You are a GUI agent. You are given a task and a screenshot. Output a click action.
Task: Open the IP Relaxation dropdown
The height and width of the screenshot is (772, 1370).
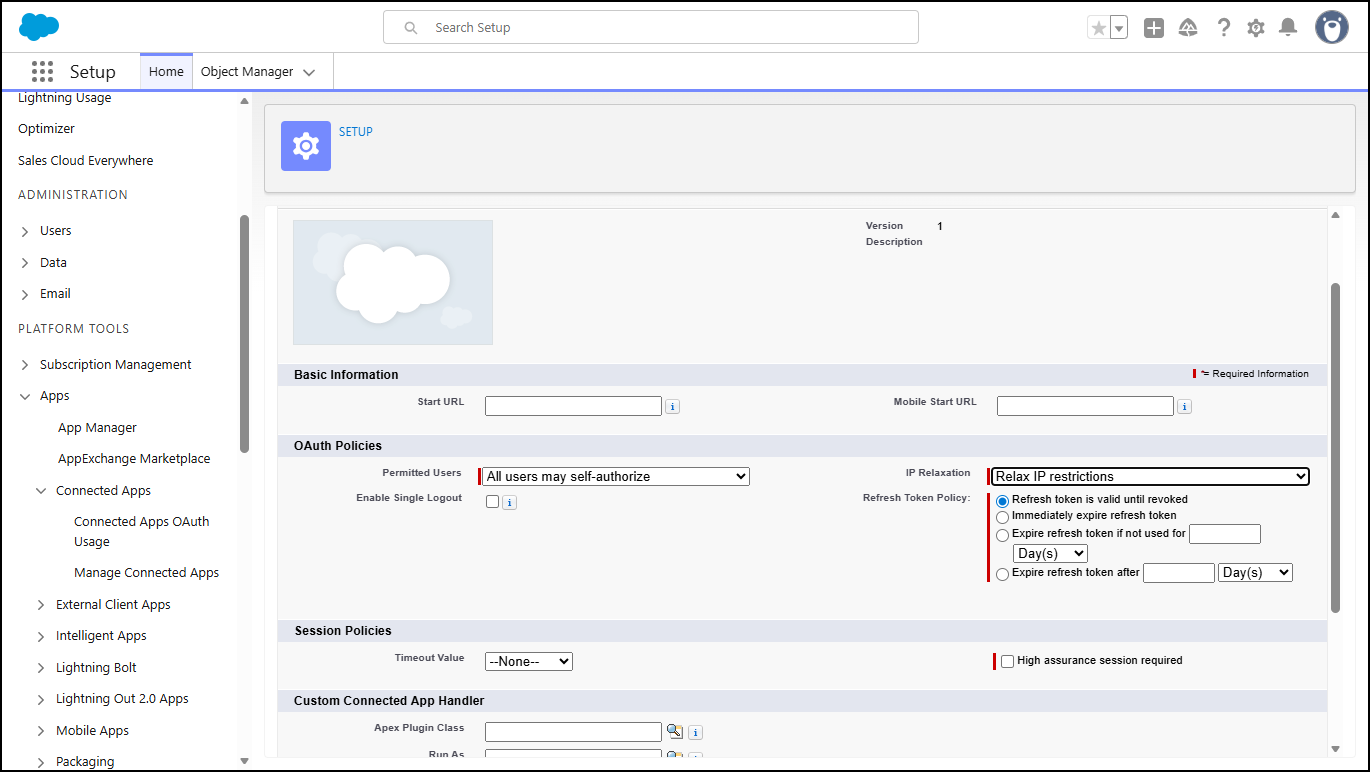[x=1149, y=477]
